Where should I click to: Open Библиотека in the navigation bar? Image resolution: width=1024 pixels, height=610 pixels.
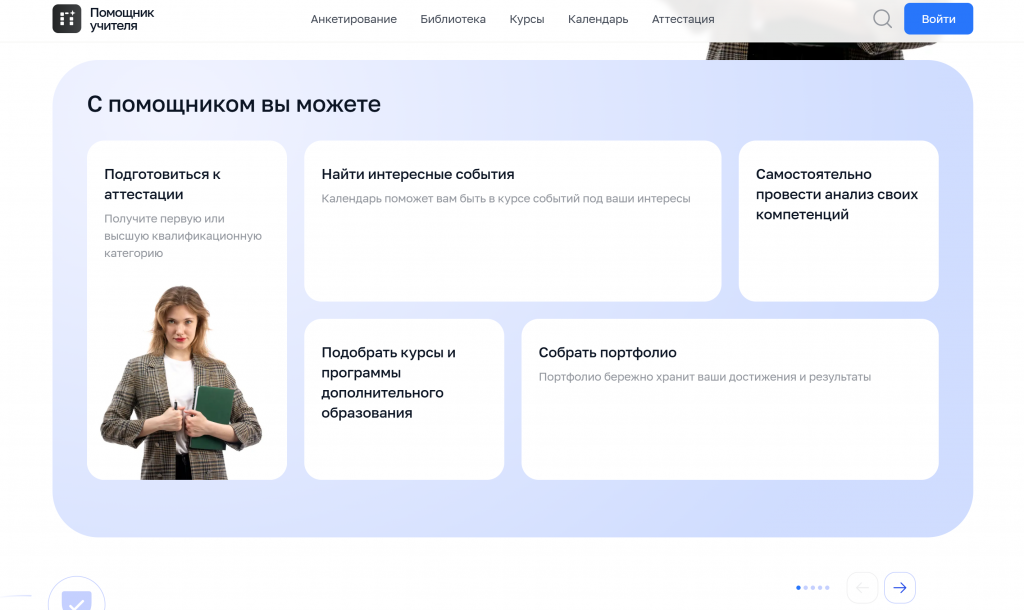coord(453,19)
